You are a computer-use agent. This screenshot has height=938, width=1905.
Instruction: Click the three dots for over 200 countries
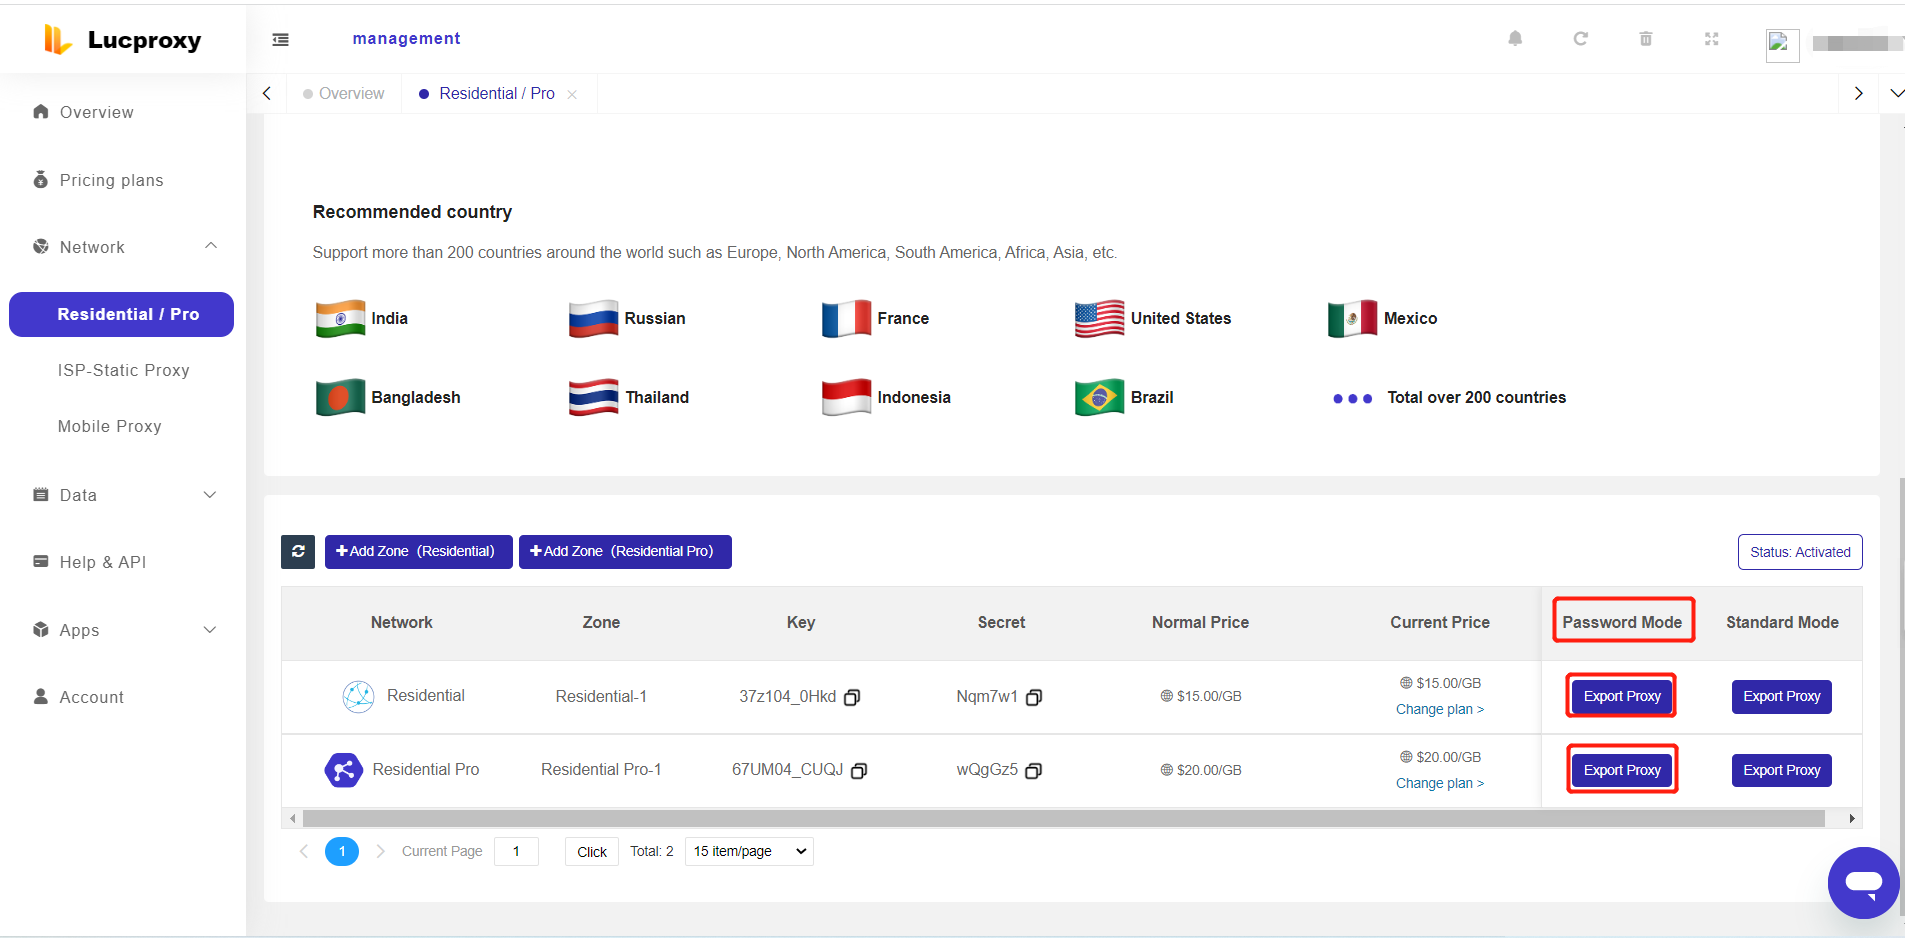click(x=1352, y=398)
